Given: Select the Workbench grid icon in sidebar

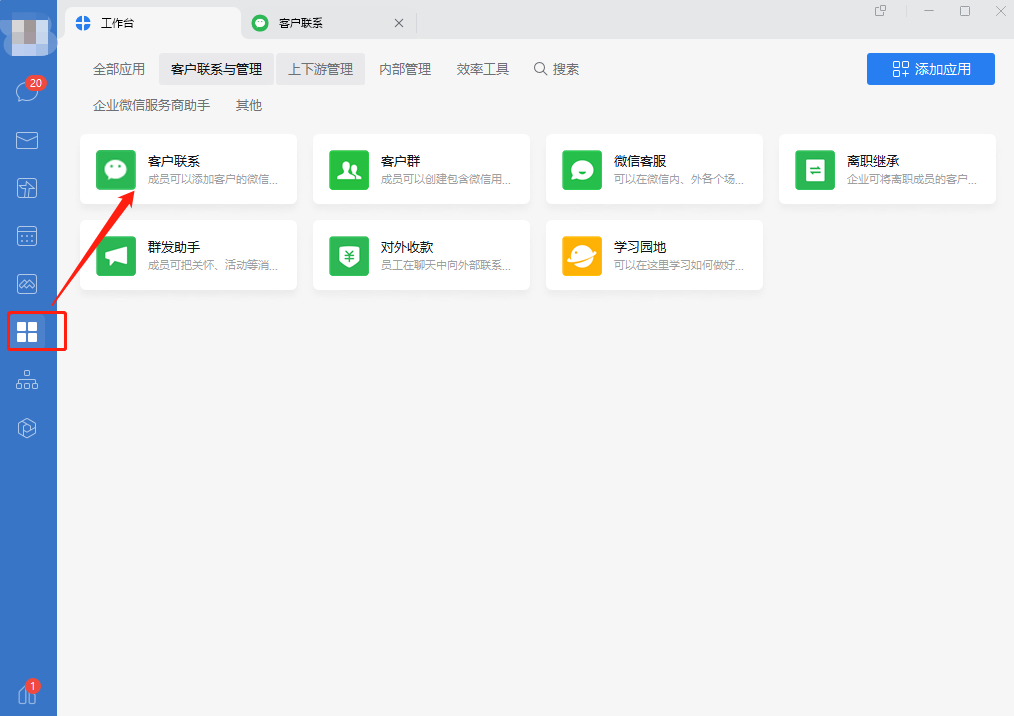Looking at the screenshot, I should pos(27,332).
